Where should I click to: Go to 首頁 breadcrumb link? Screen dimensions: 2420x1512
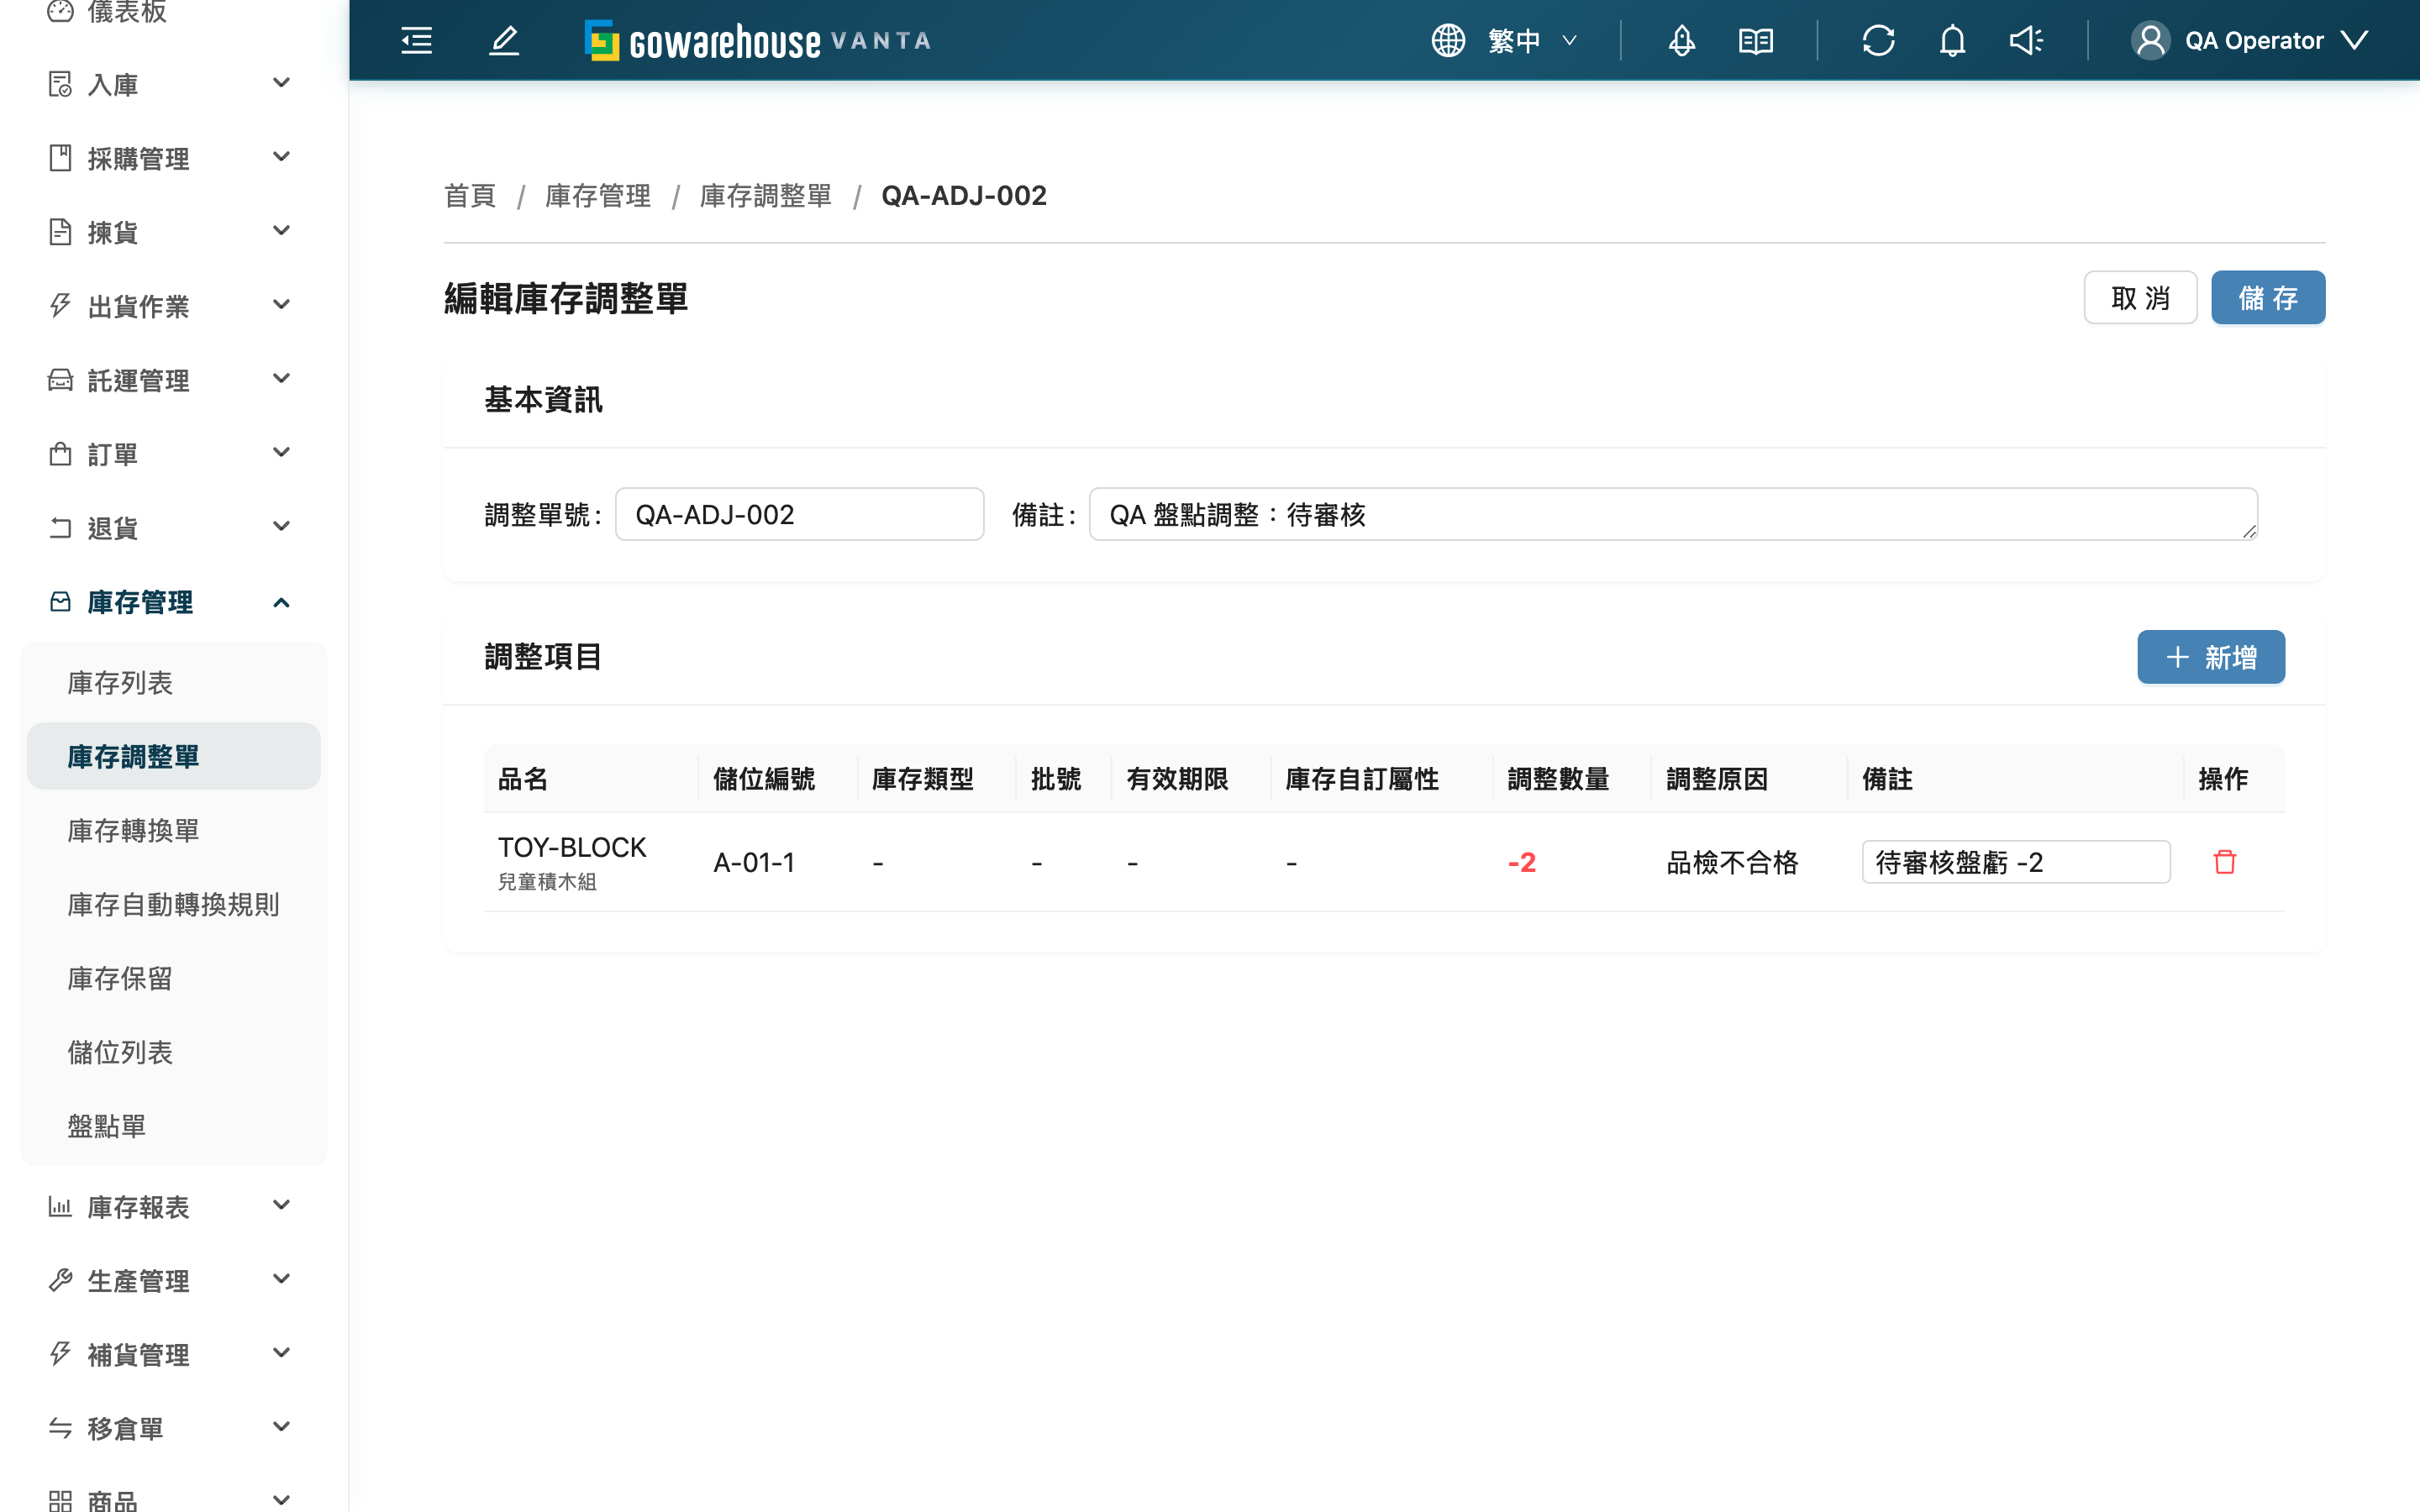pos(470,196)
